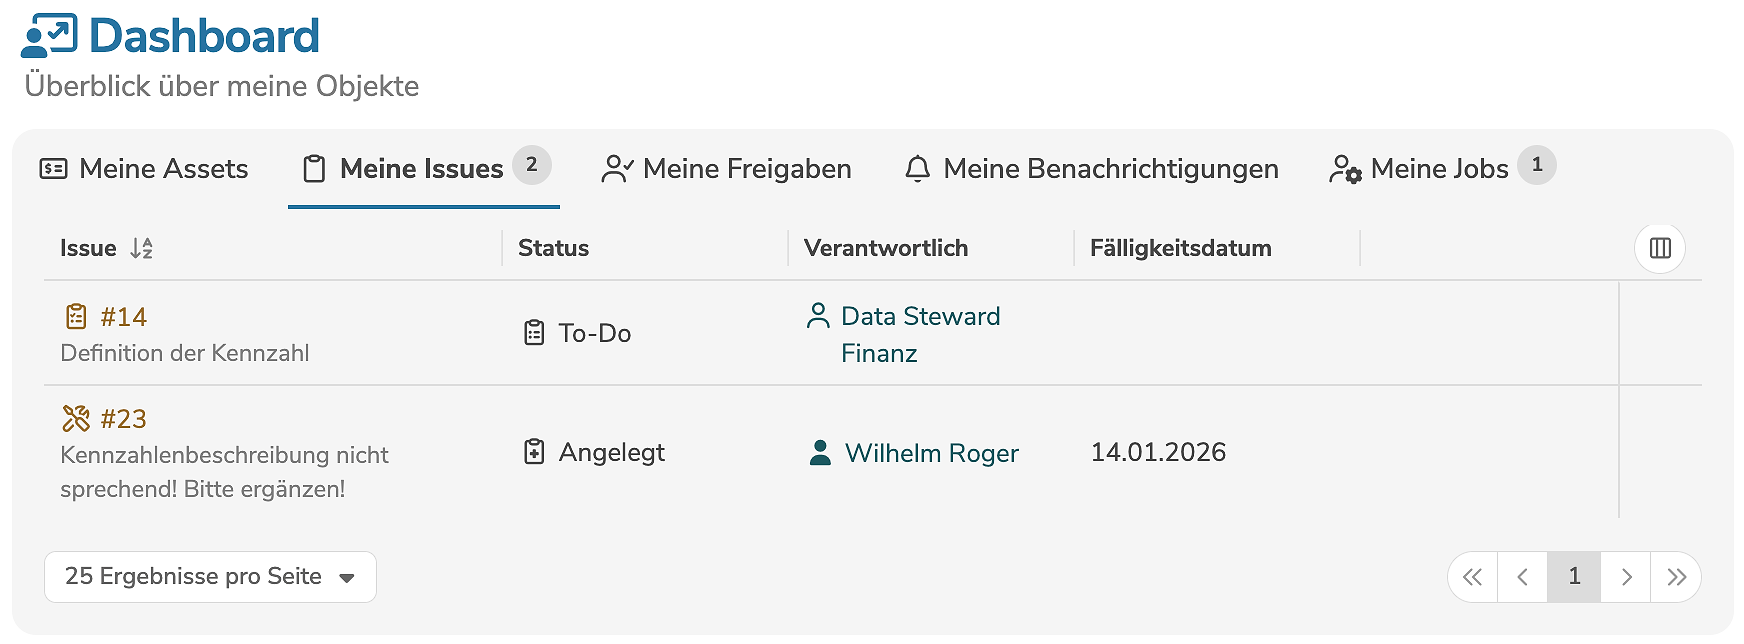The image size is (1744, 644).
Task: Click the Dashboard presenter icon
Action: (49, 36)
